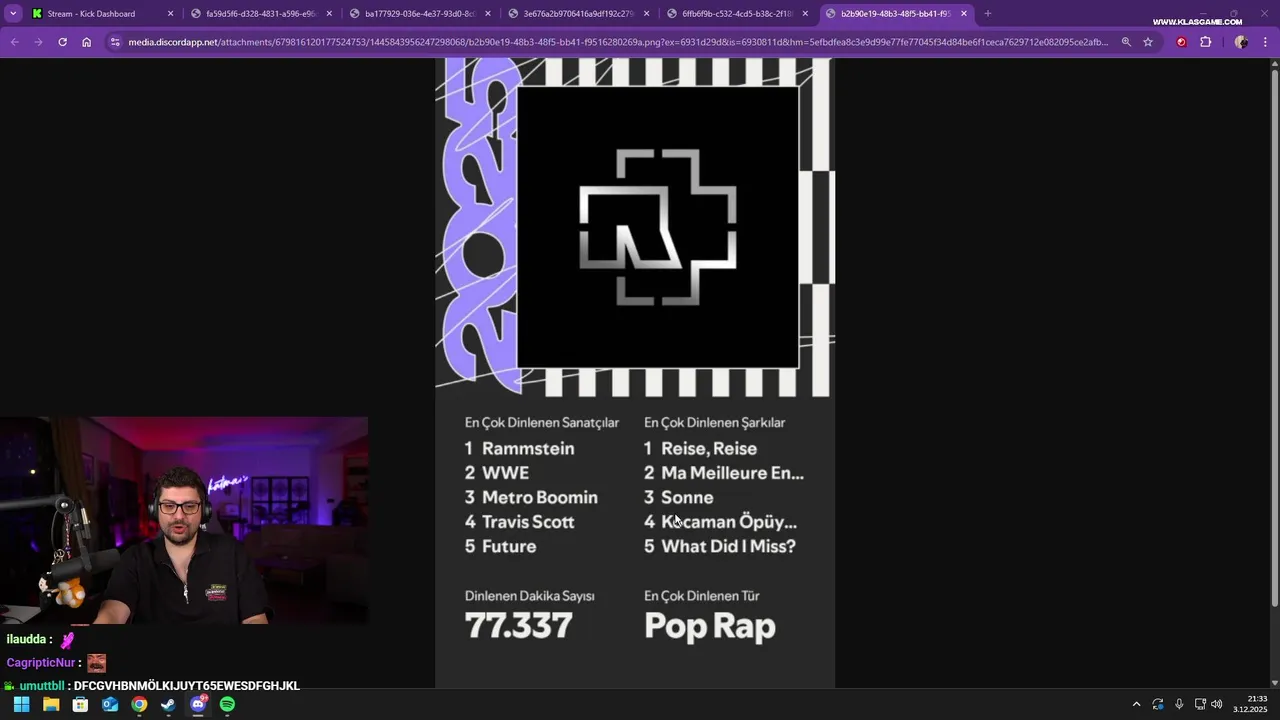
Task: Go forward to the next page
Action: click(x=38, y=42)
